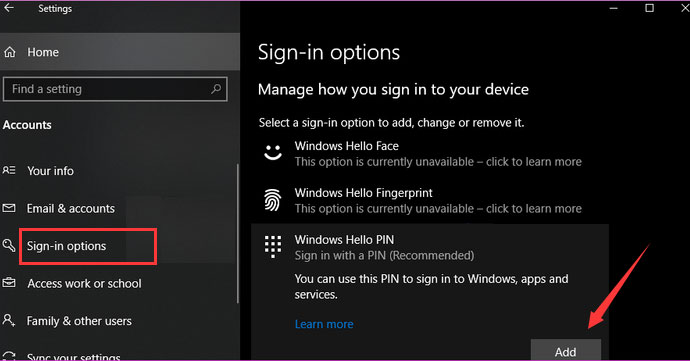Click the Add button for PIN
Image resolution: width=690 pixels, height=361 pixels.
click(565, 351)
